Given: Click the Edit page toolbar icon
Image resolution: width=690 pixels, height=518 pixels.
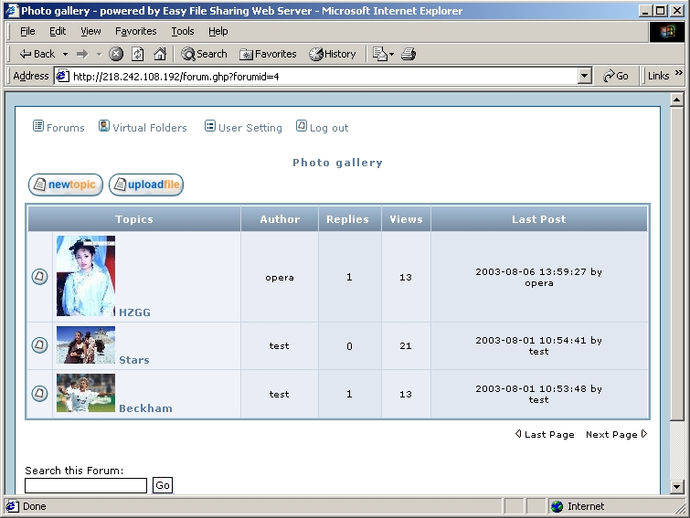Looking at the screenshot, I should click(x=380, y=54).
